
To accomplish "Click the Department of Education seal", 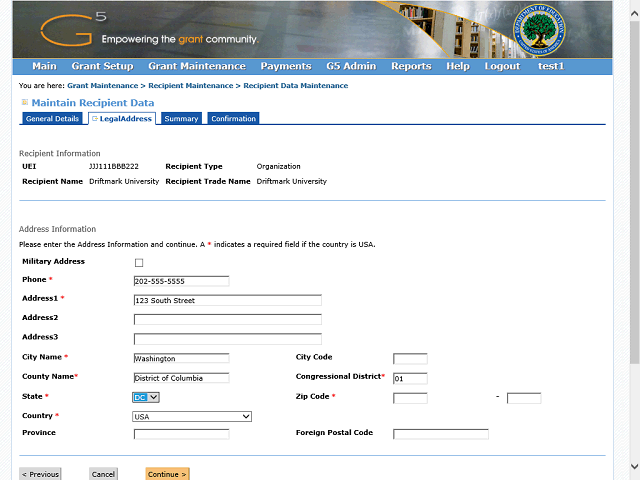I will [539, 30].
